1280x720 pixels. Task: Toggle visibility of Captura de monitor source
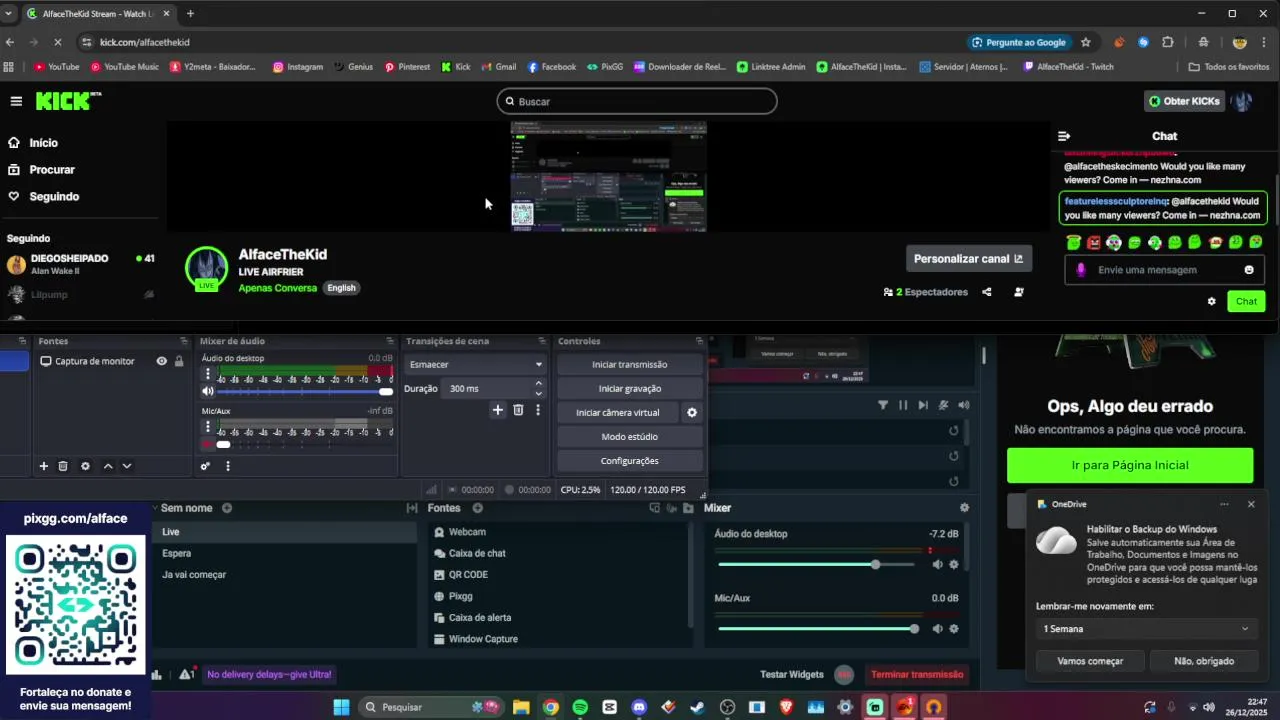161,361
